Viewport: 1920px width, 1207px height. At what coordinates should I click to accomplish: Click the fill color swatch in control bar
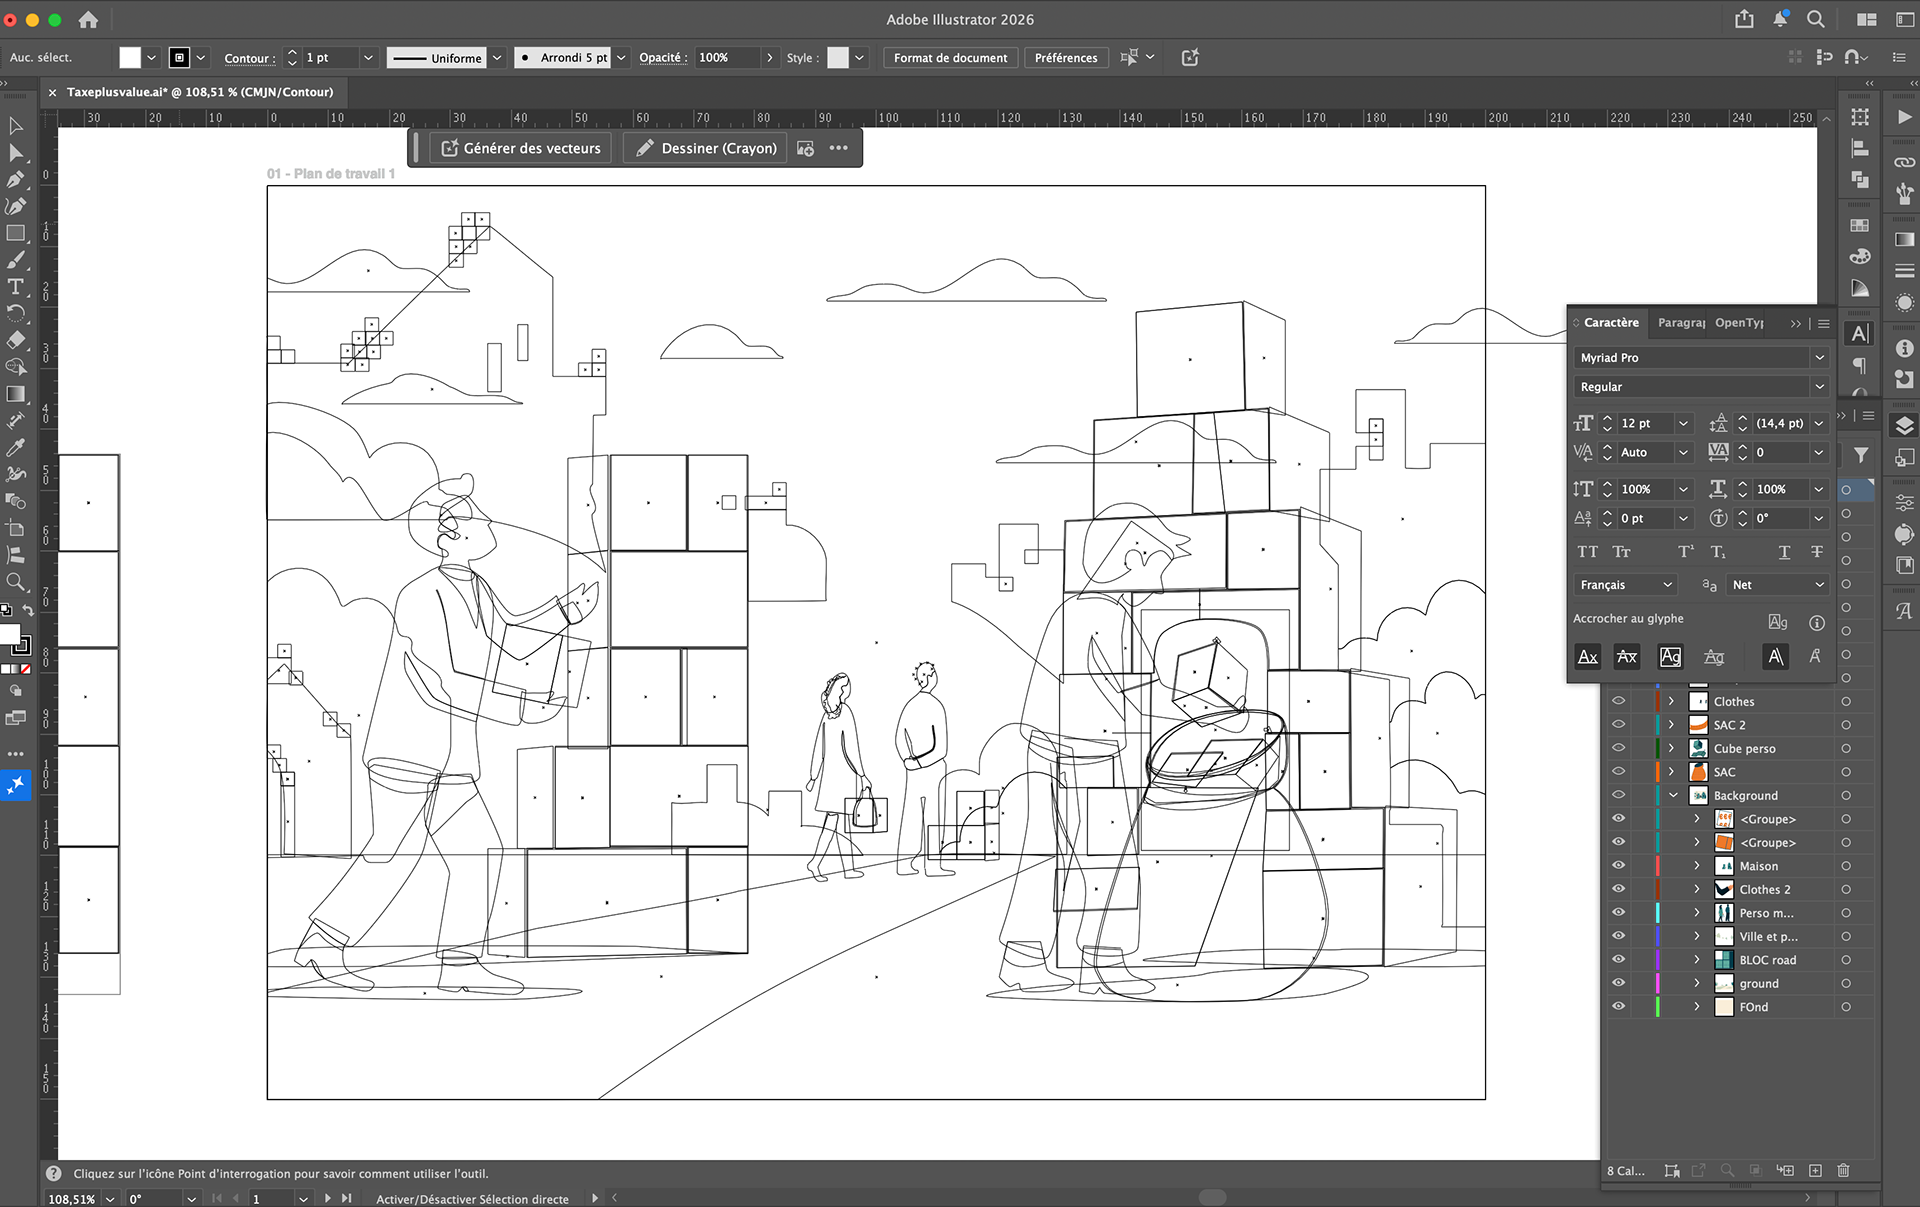click(x=130, y=58)
